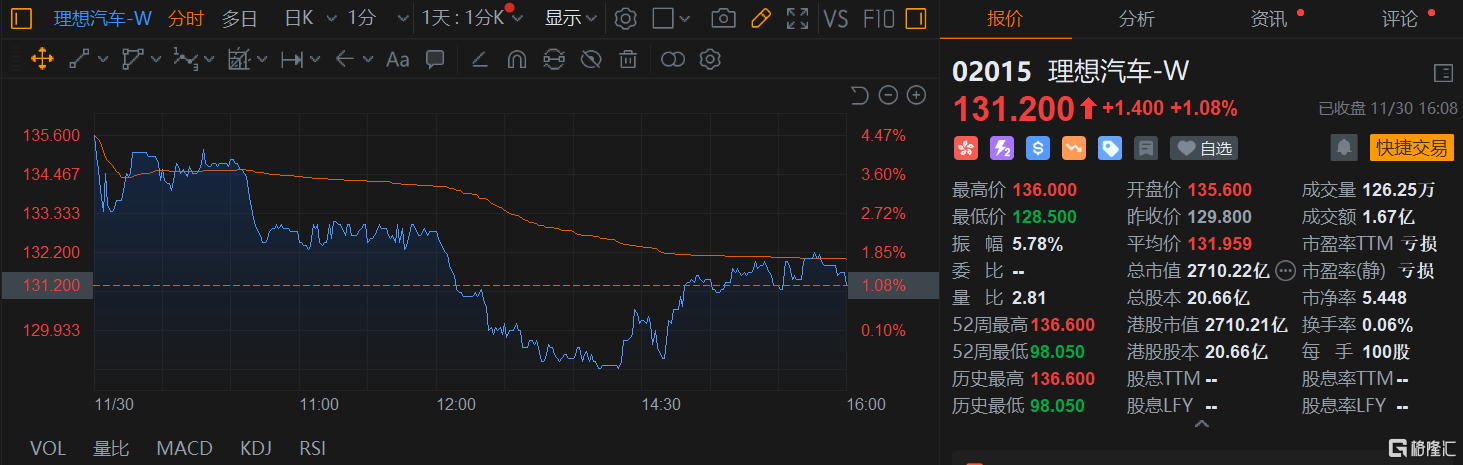The width and height of the screenshot is (1463, 465).
Task: Activate the magnet snap tool
Action: [x=516, y=60]
